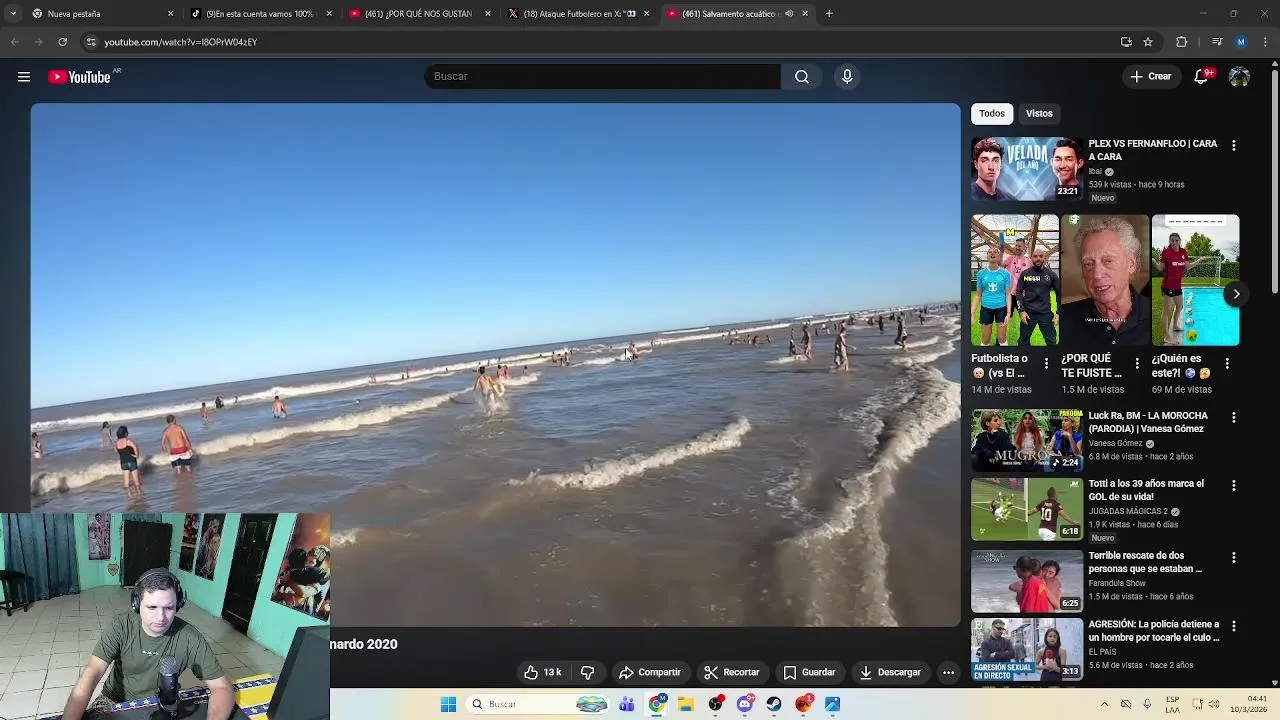Start voice search with the microphone
This screenshot has width=1280, height=720.
(847, 77)
